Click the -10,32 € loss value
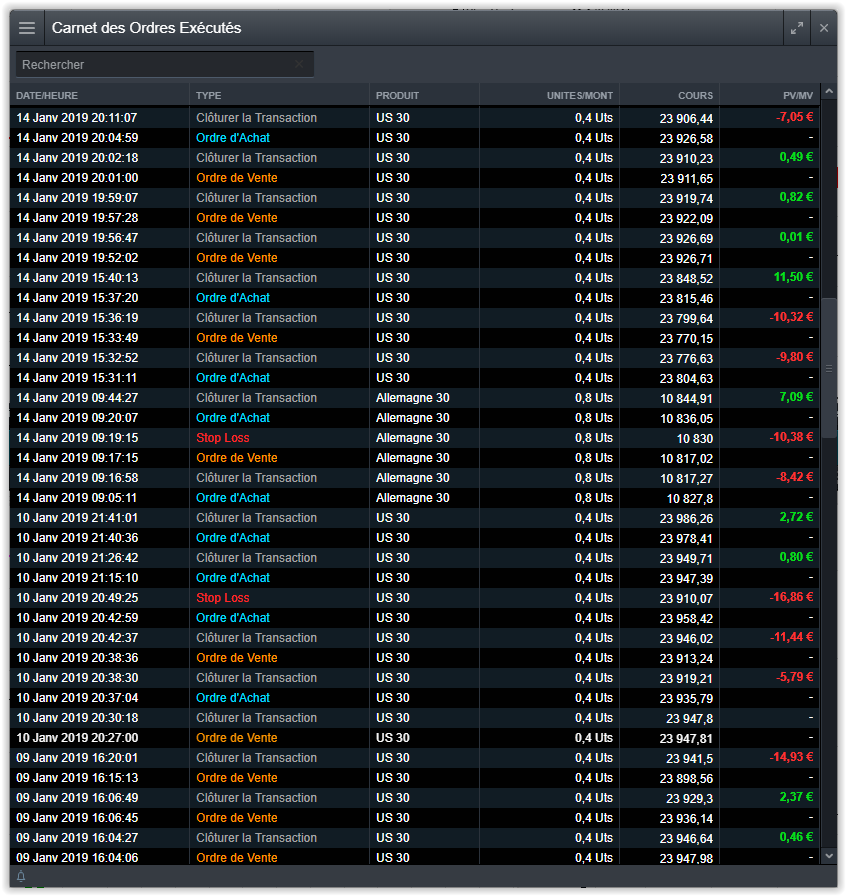Viewport: 846px width, 896px height. click(792, 317)
